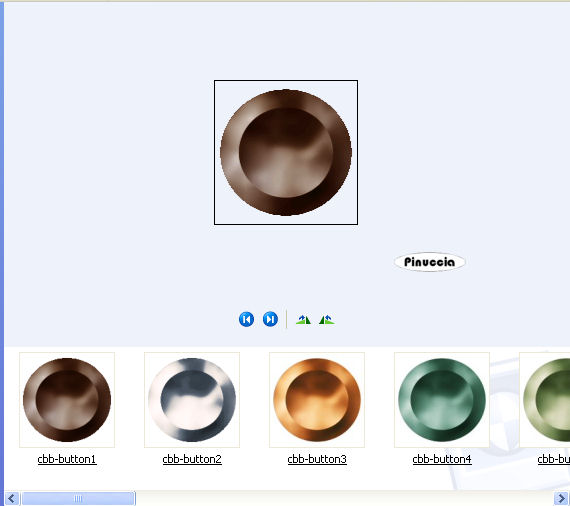The height and width of the screenshot is (506, 570).
Task: Select the brown cbb-button1 thumbnail
Action: 67,400
